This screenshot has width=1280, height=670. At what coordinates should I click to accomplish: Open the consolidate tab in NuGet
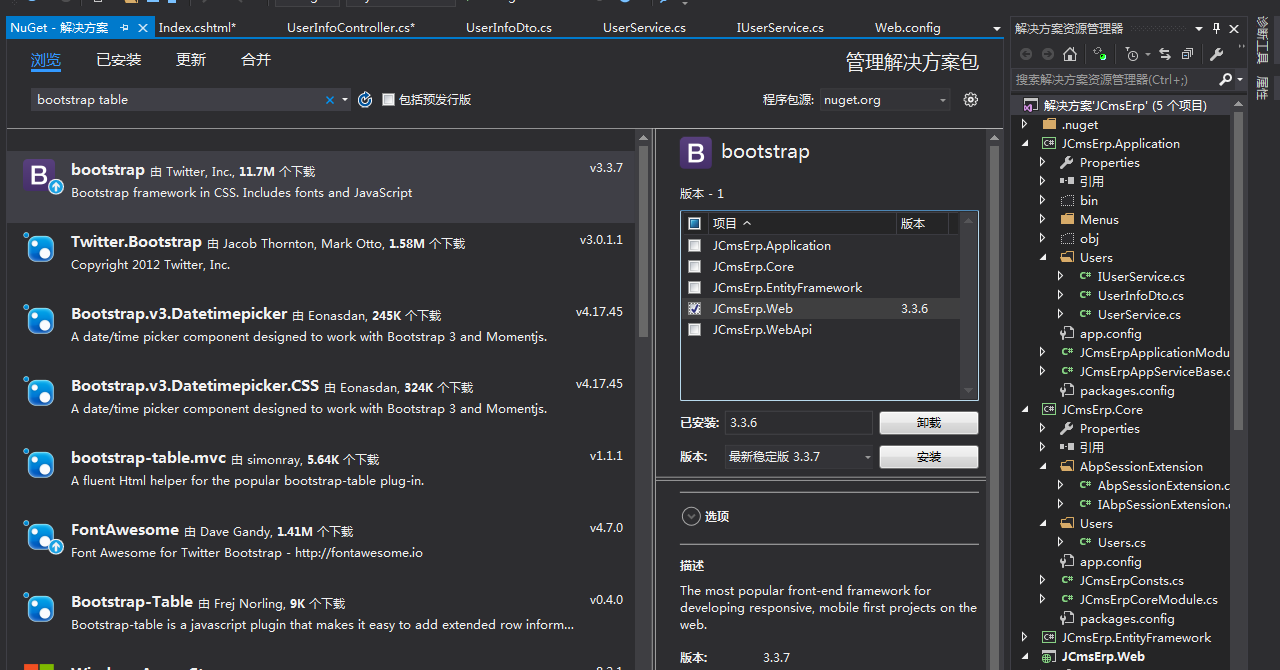(256, 60)
